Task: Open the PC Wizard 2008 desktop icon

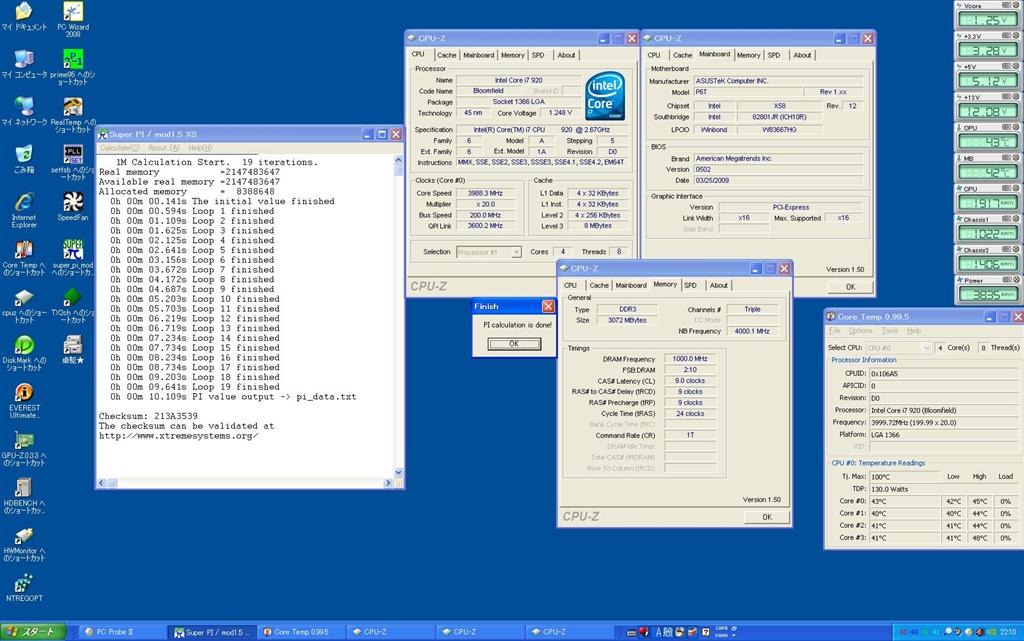Action: click(x=72, y=13)
